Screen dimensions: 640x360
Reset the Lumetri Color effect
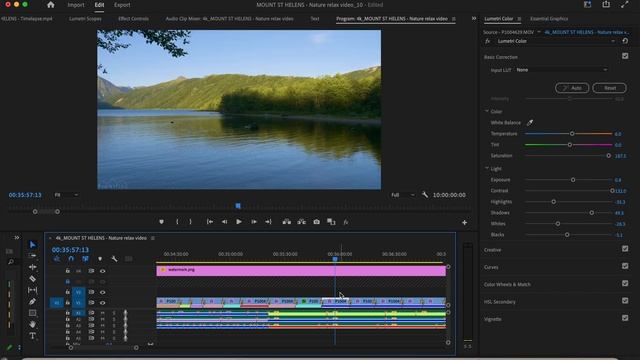pos(625,41)
